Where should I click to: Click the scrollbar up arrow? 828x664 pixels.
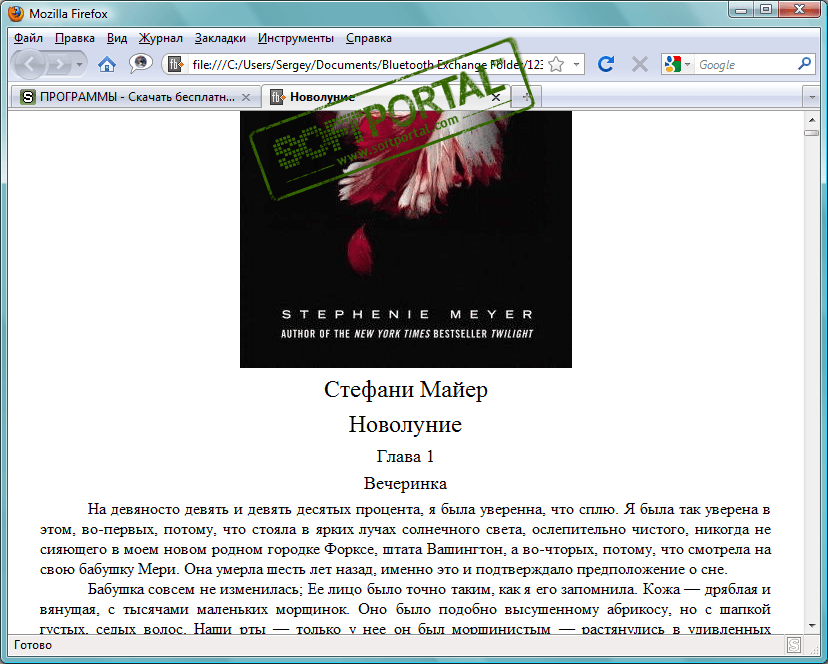tap(812, 119)
